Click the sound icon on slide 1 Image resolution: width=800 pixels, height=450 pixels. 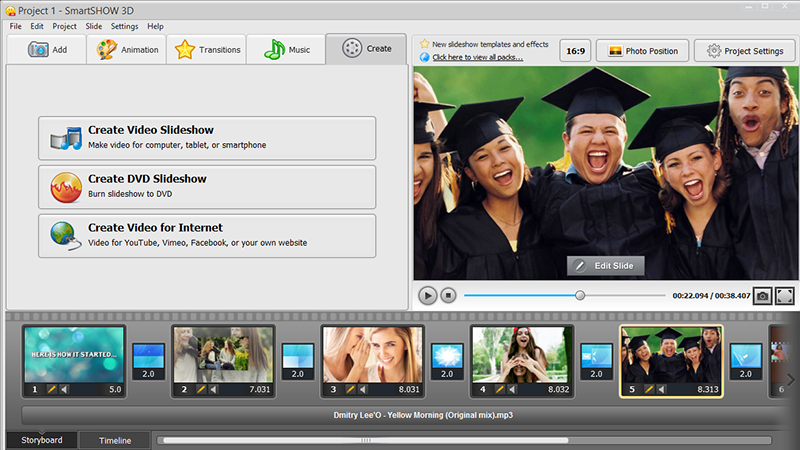[x=64, y=389]
